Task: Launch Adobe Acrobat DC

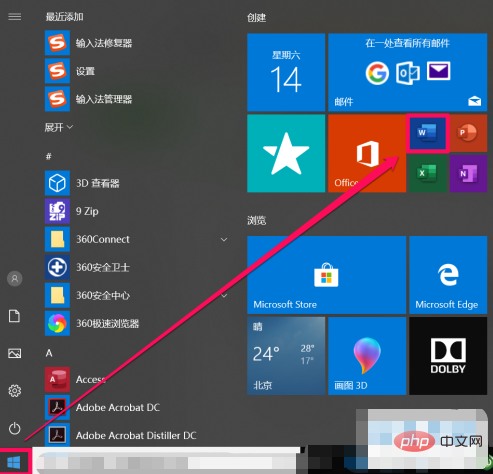Action: pyautogui.click(x=137, y=407)
